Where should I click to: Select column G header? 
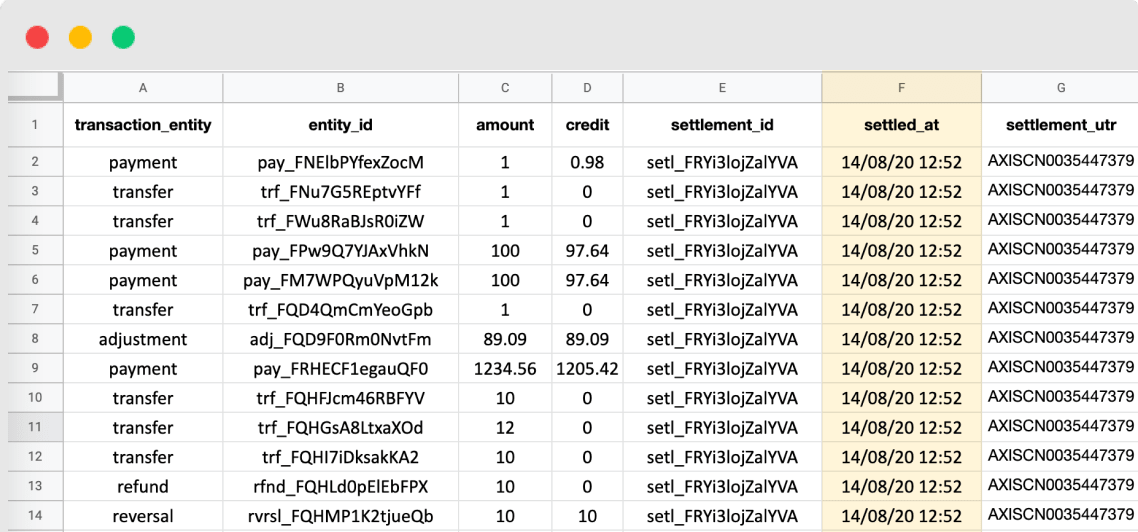click(x=1060, y=88)
